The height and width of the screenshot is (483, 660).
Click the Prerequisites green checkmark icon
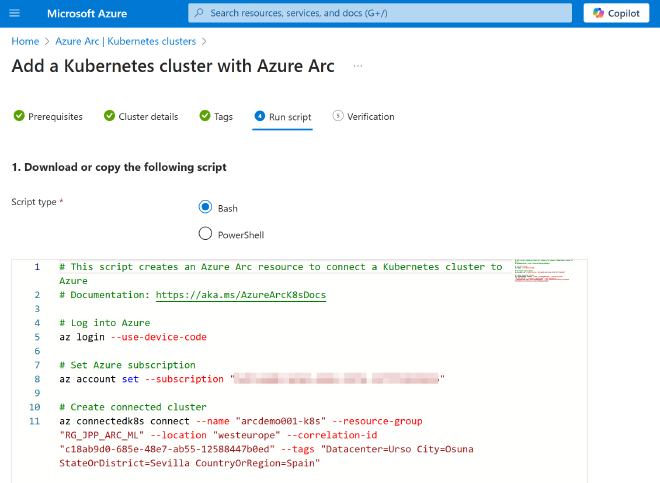click(x=19, y=115)
